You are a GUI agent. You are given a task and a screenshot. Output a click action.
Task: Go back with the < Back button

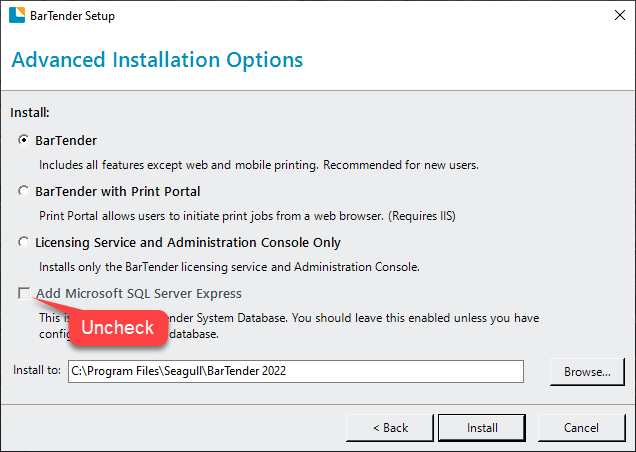[390, 428]
